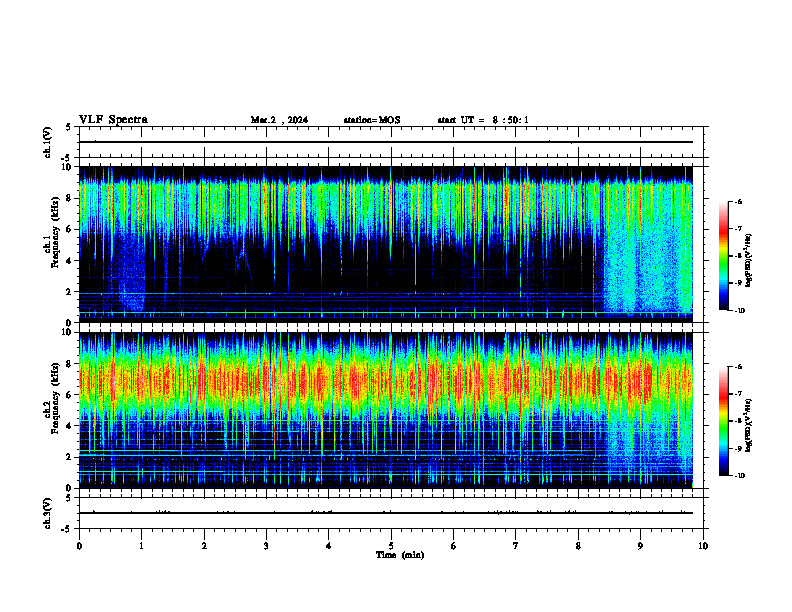Click the "4" kHz tick on ch.1 frequency axis
The width and height of the screenshot is (792, 612).
pyautogui.click(x=71, y=261)
